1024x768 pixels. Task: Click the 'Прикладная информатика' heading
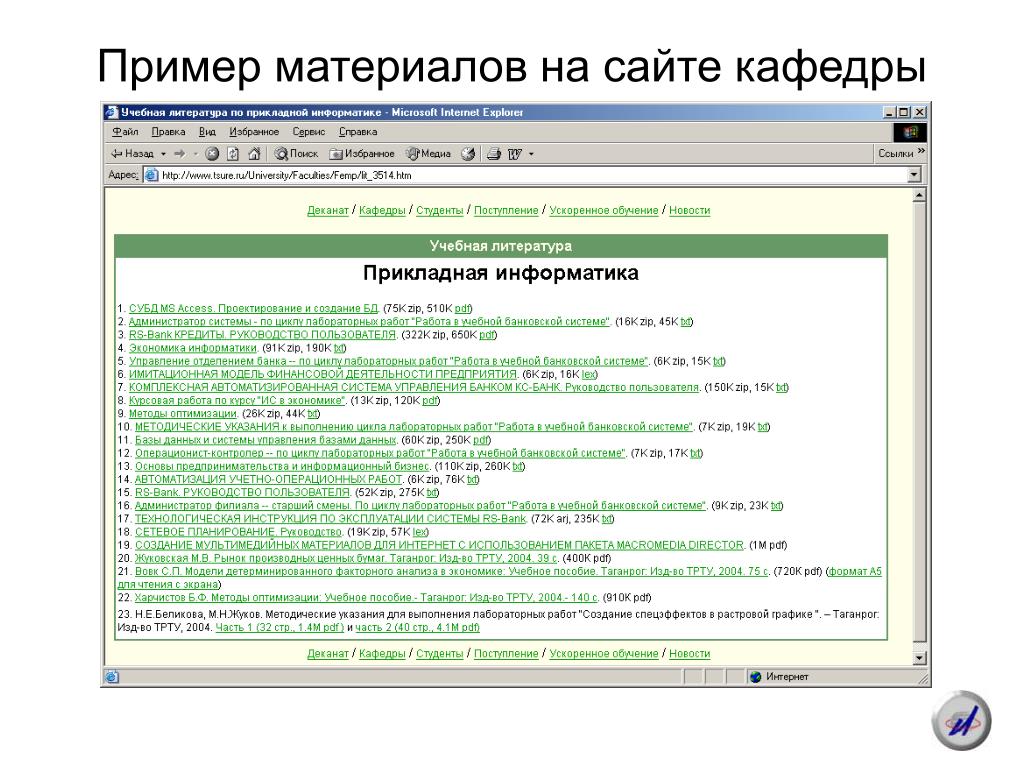click(501, 273)
